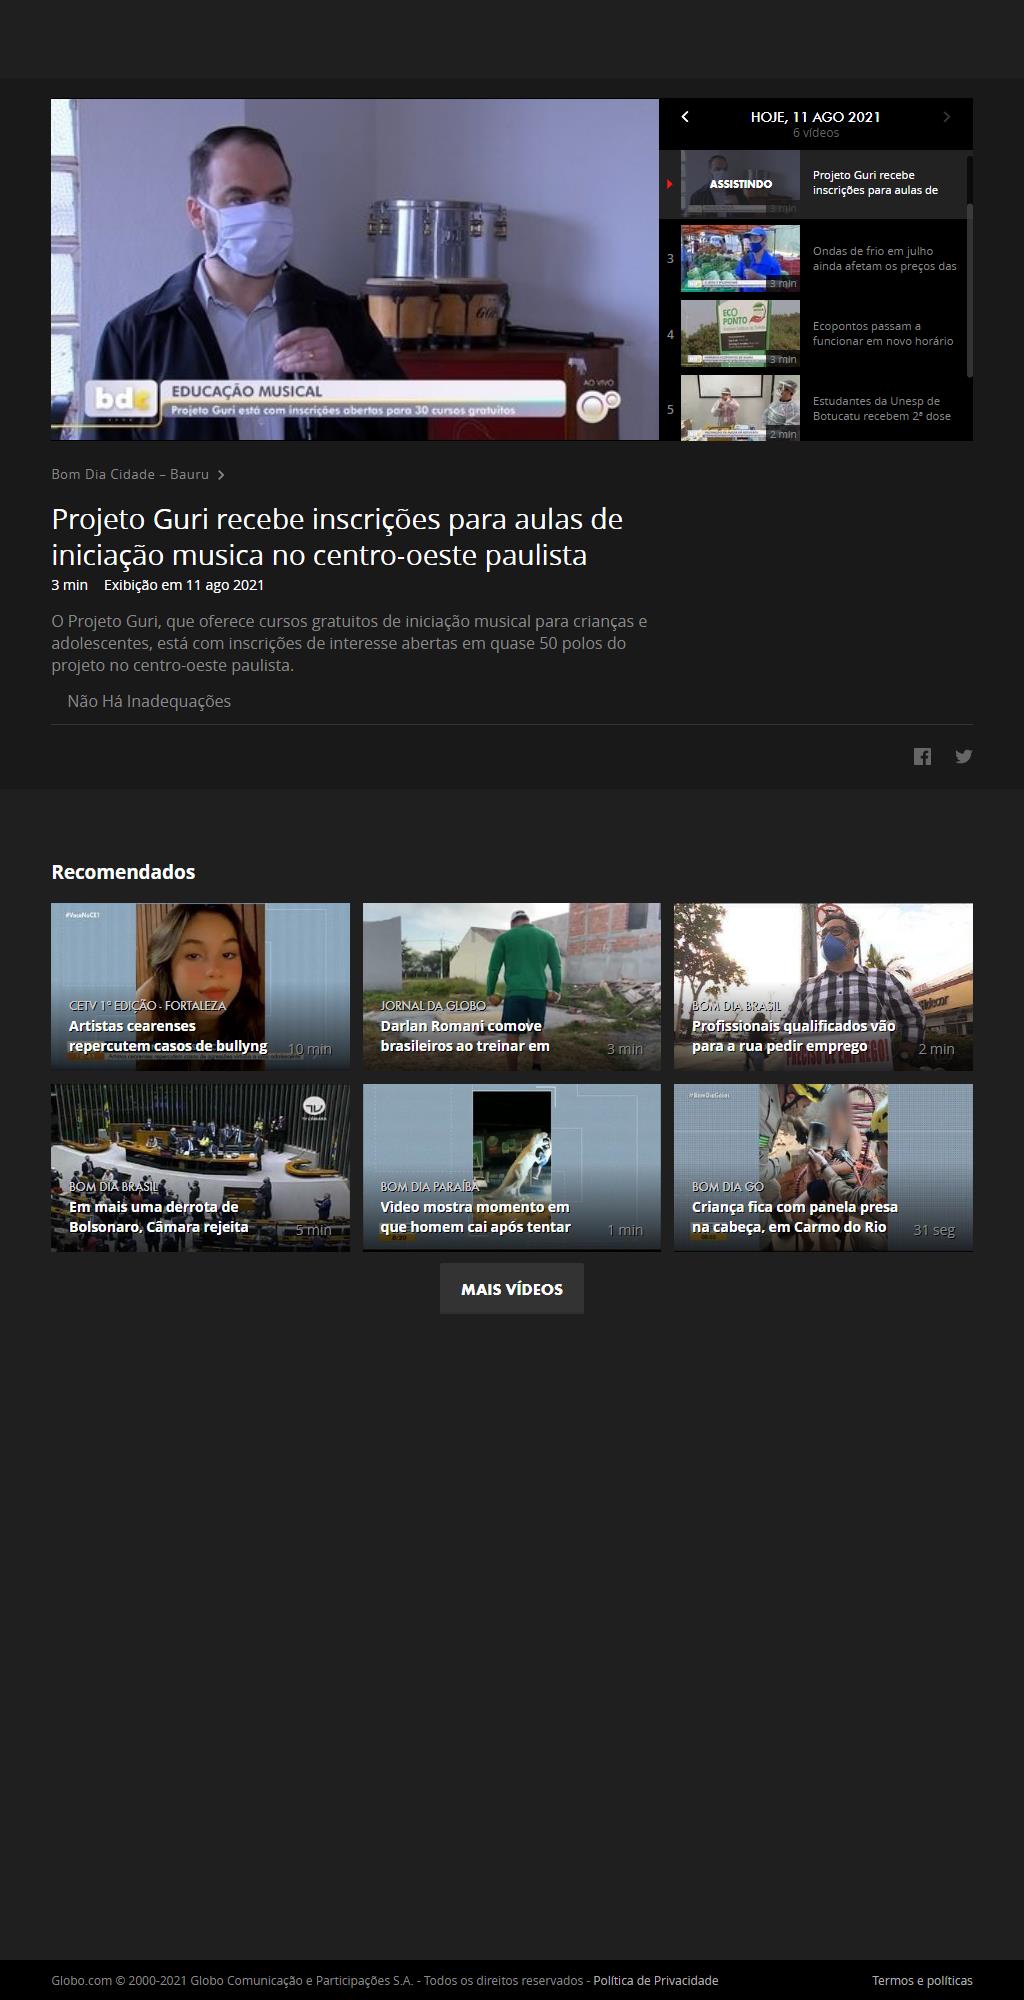Open Criança com panela presa video
This screenshot has height=2000, width=1024.
[822, 1167]
